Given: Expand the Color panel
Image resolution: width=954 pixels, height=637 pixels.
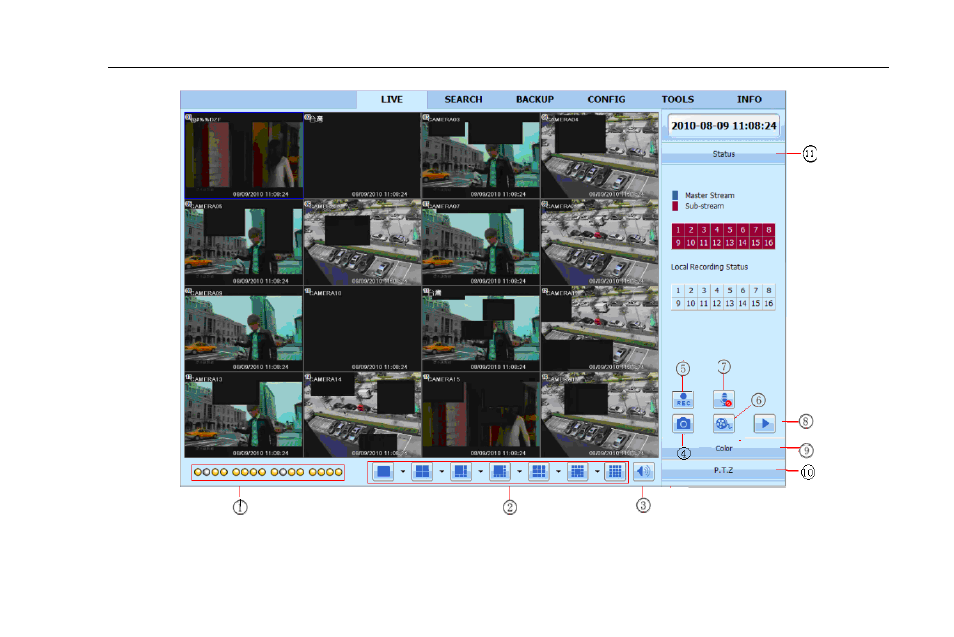Looking at the screenshot, I should 723,448.
